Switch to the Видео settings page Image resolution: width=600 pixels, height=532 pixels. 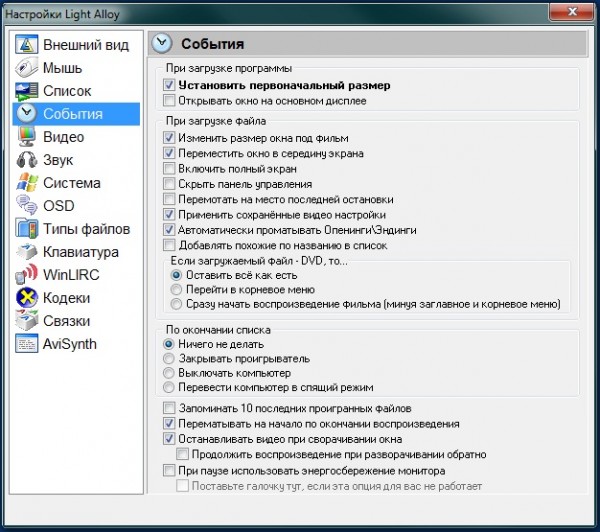[64, 137]
